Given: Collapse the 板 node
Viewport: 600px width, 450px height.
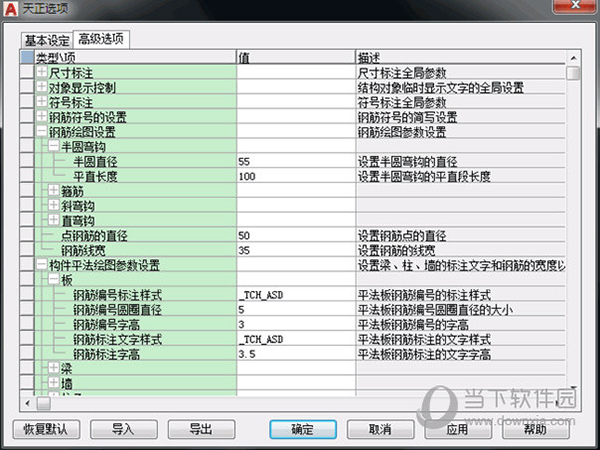Looking at the screenshot, I should 54,279.
